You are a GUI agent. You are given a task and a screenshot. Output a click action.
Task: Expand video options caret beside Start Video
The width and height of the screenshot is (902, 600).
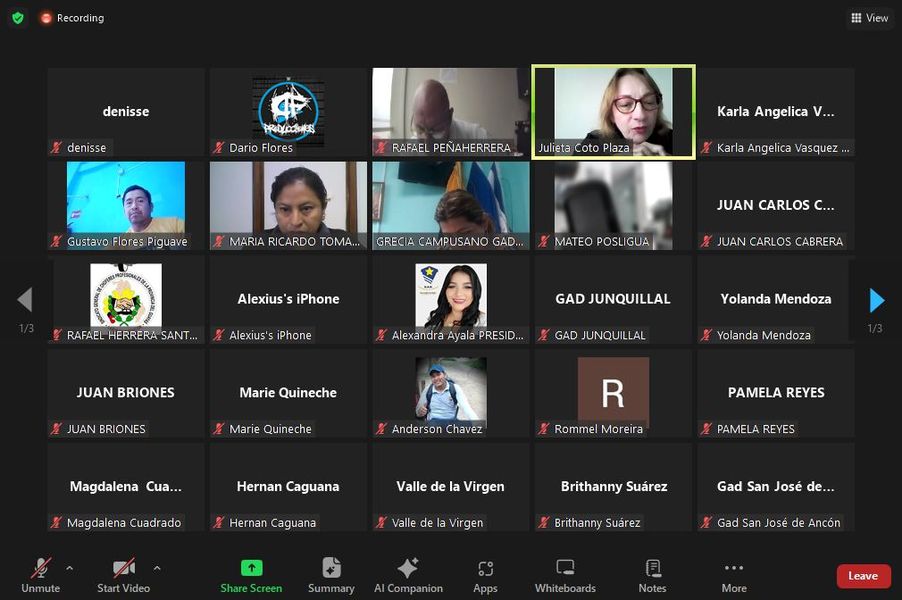click(157, 568)
